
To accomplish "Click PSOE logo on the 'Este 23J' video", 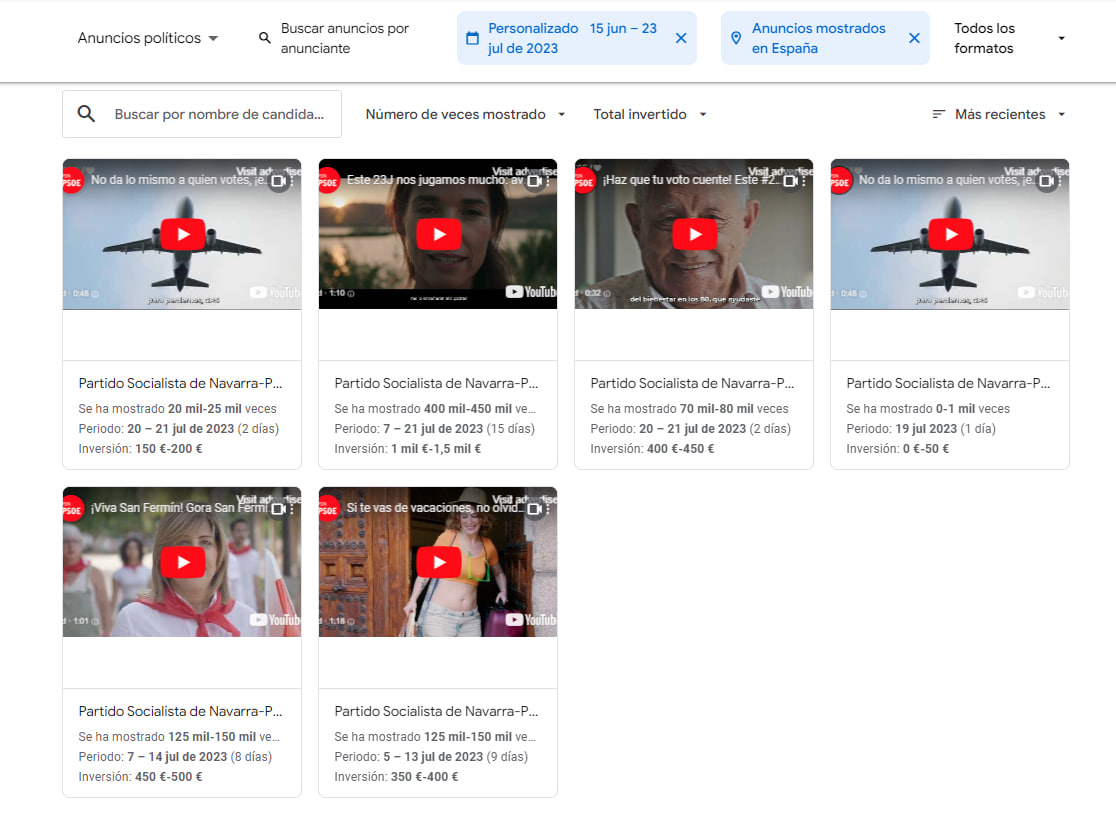I will coord(328,181).
